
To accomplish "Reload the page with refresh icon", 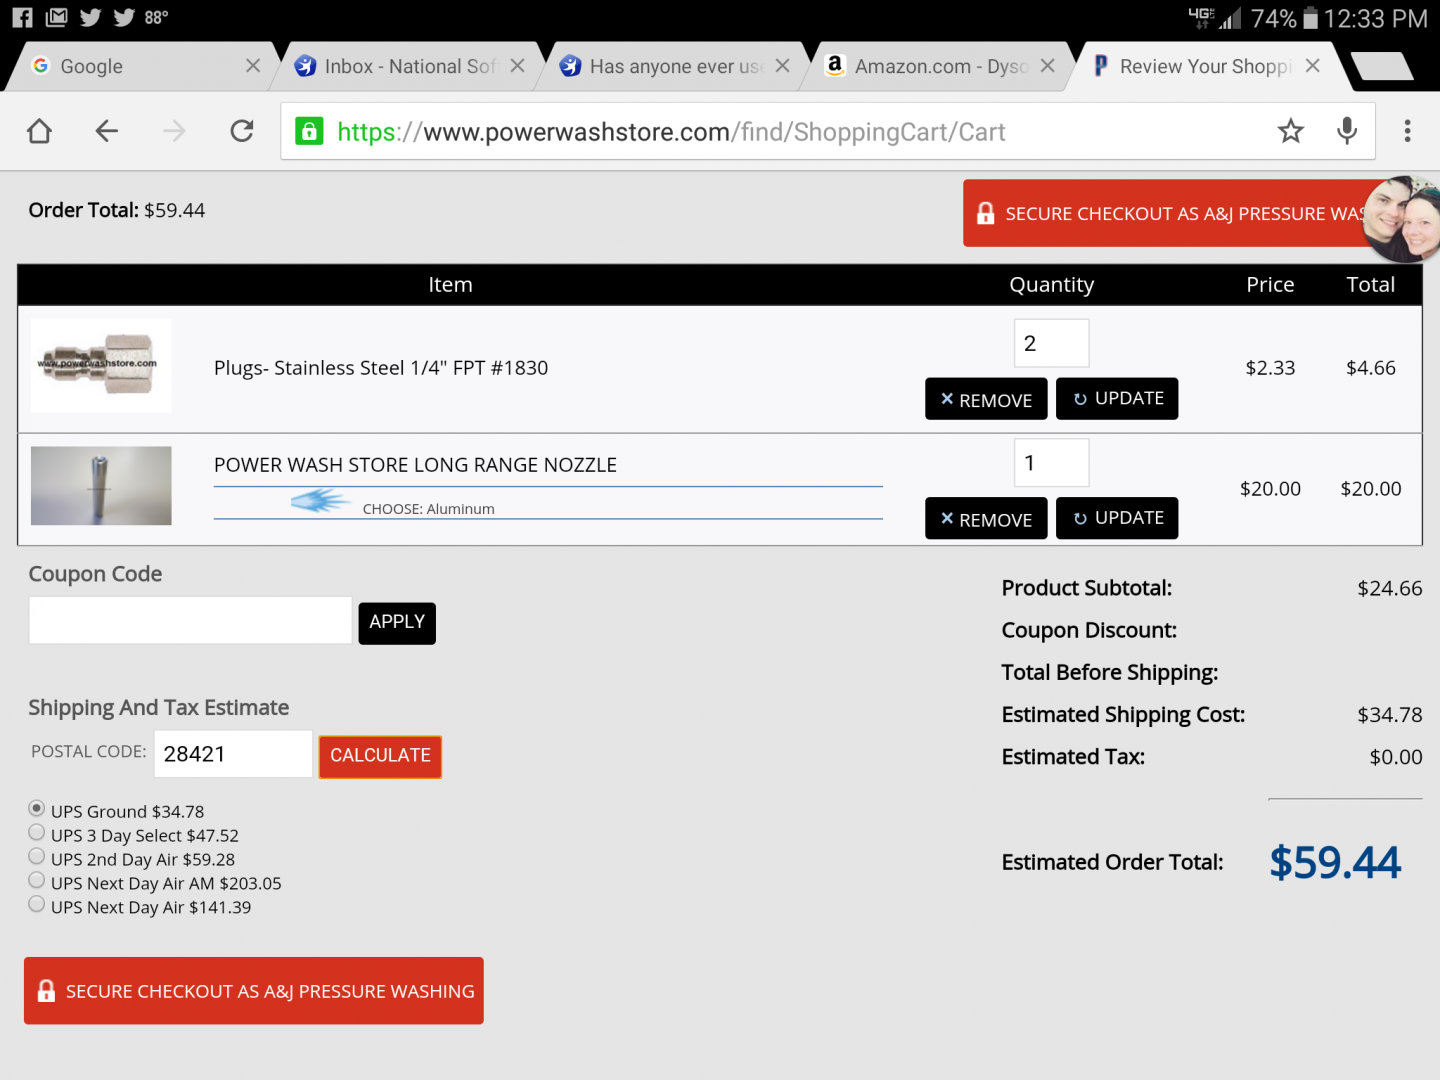I will (x=242, y=131).
